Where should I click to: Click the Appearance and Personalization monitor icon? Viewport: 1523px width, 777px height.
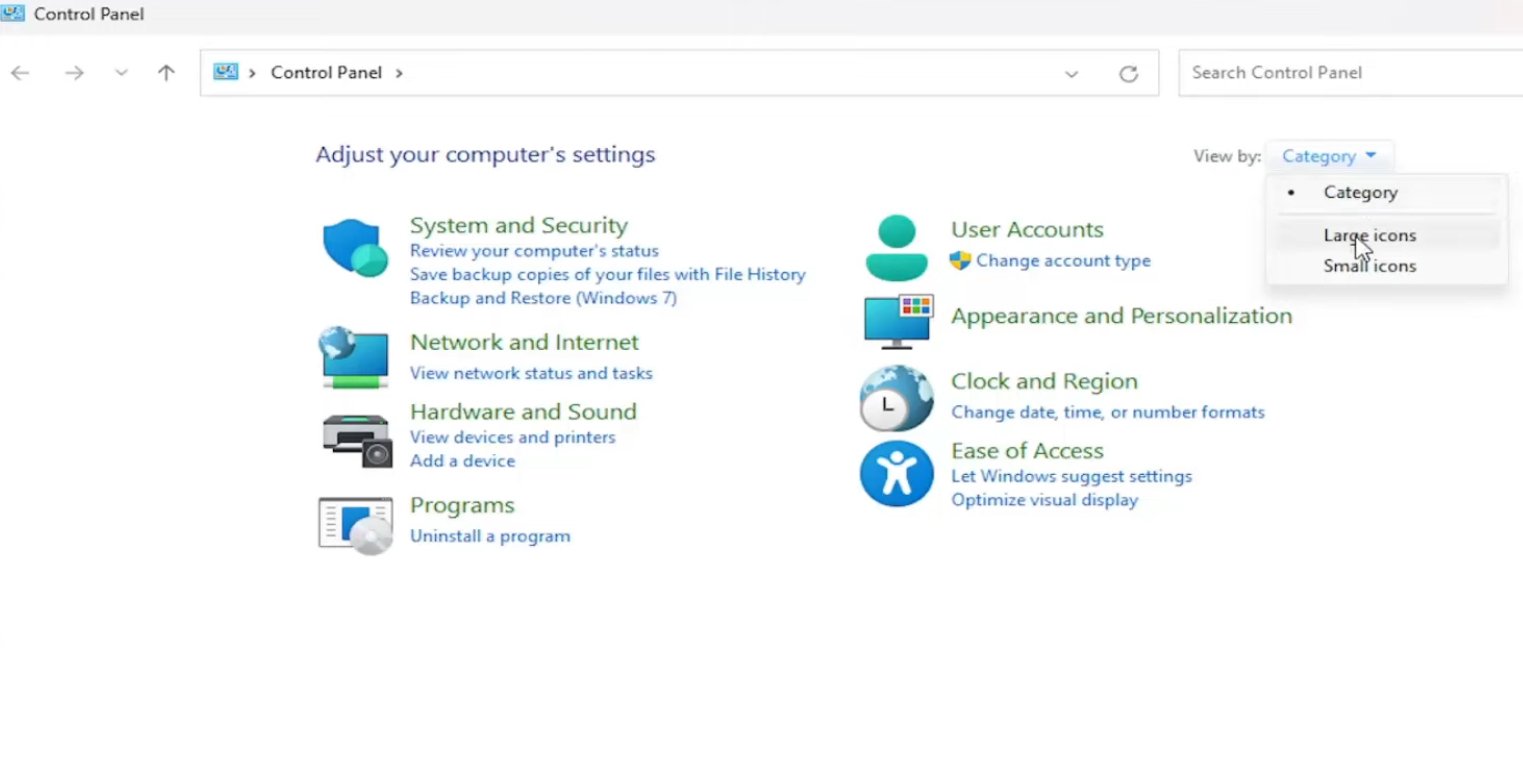point(898,321)
